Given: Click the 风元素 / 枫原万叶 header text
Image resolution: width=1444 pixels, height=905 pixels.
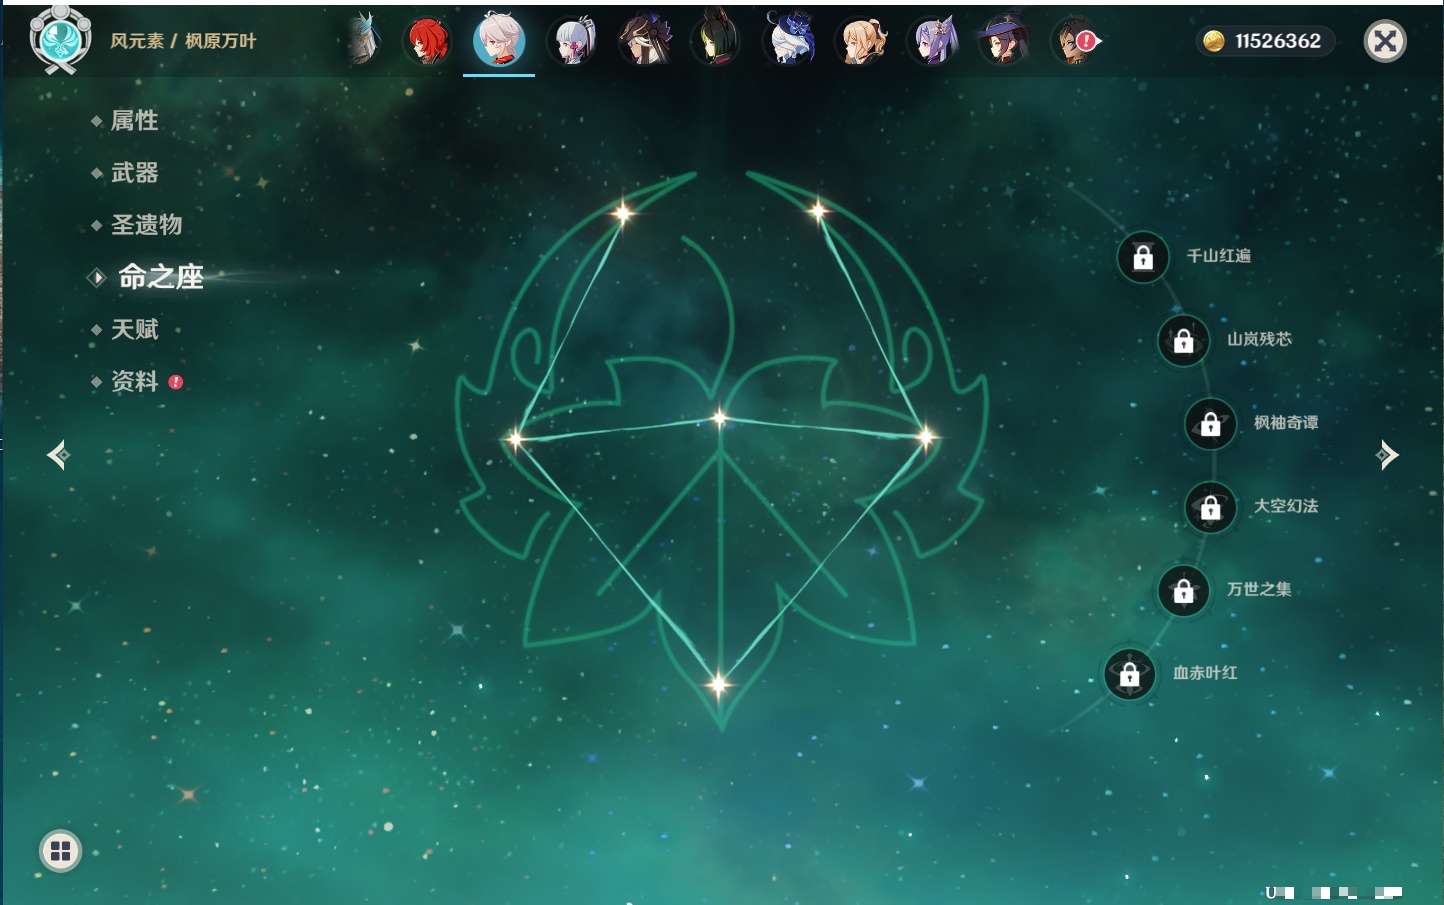Looking at the screenshot, I should pos(183,41).
